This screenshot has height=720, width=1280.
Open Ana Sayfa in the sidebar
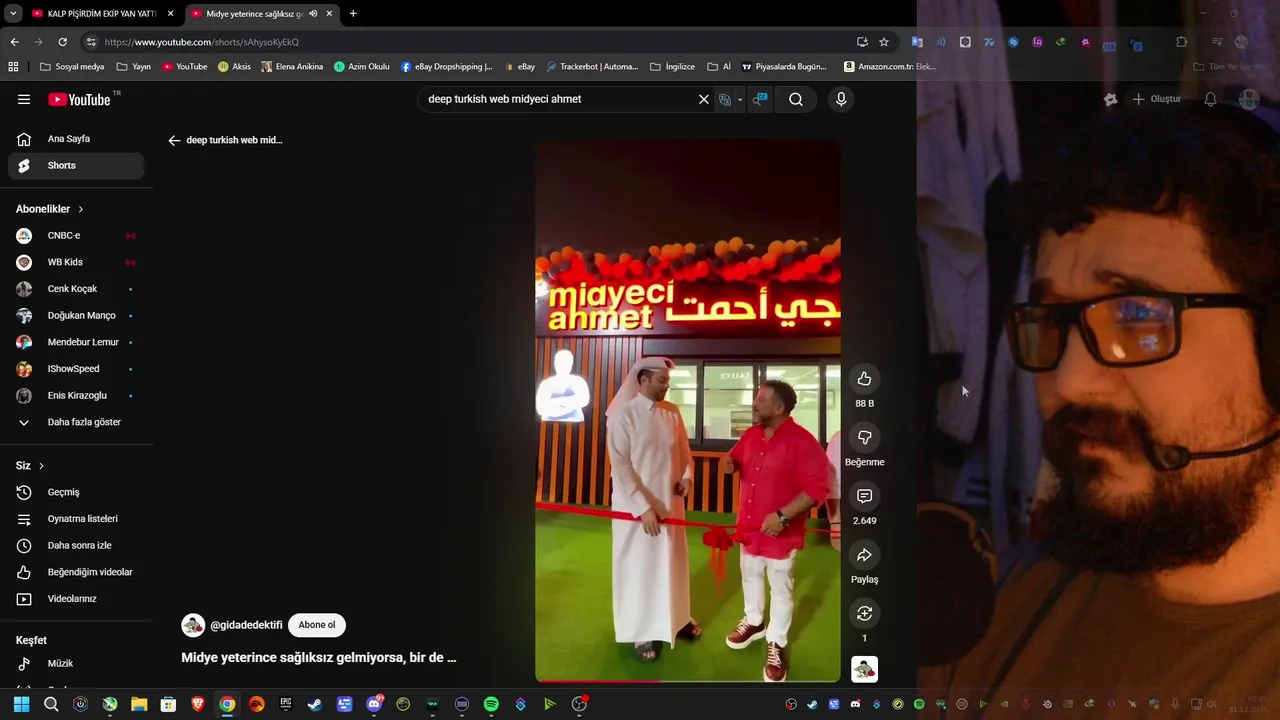coord(76,139)
